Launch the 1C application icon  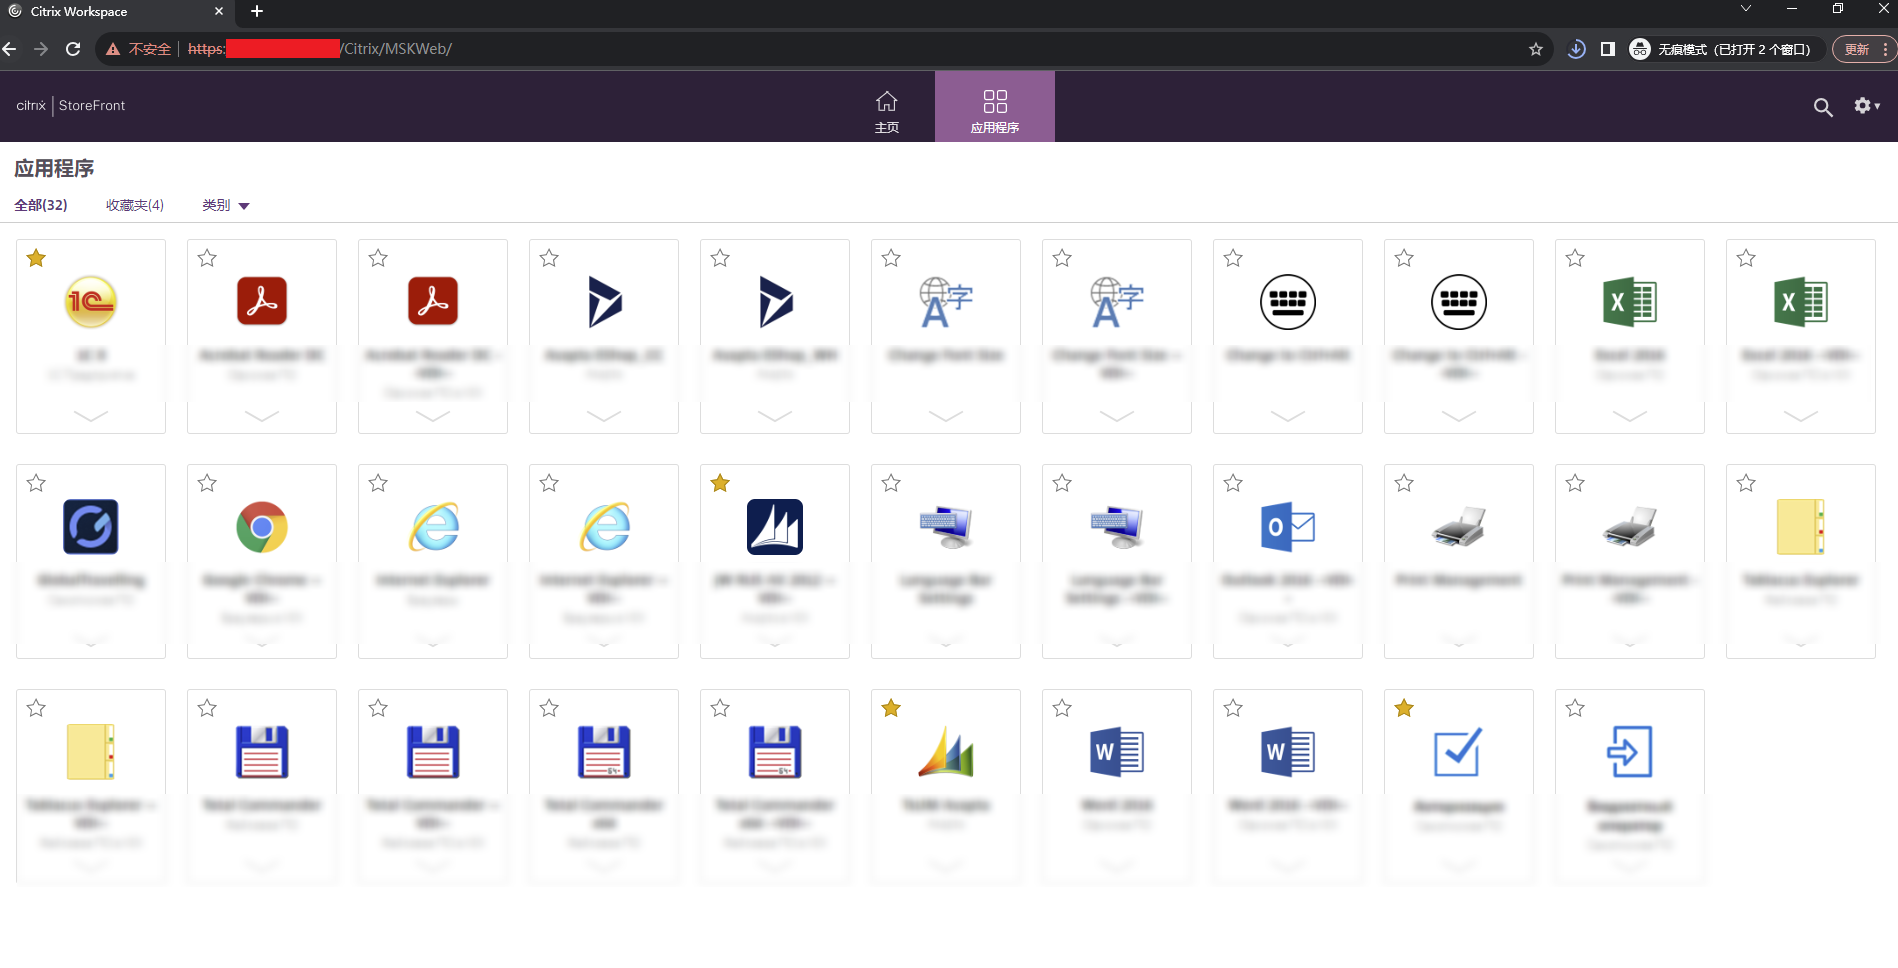91,302
